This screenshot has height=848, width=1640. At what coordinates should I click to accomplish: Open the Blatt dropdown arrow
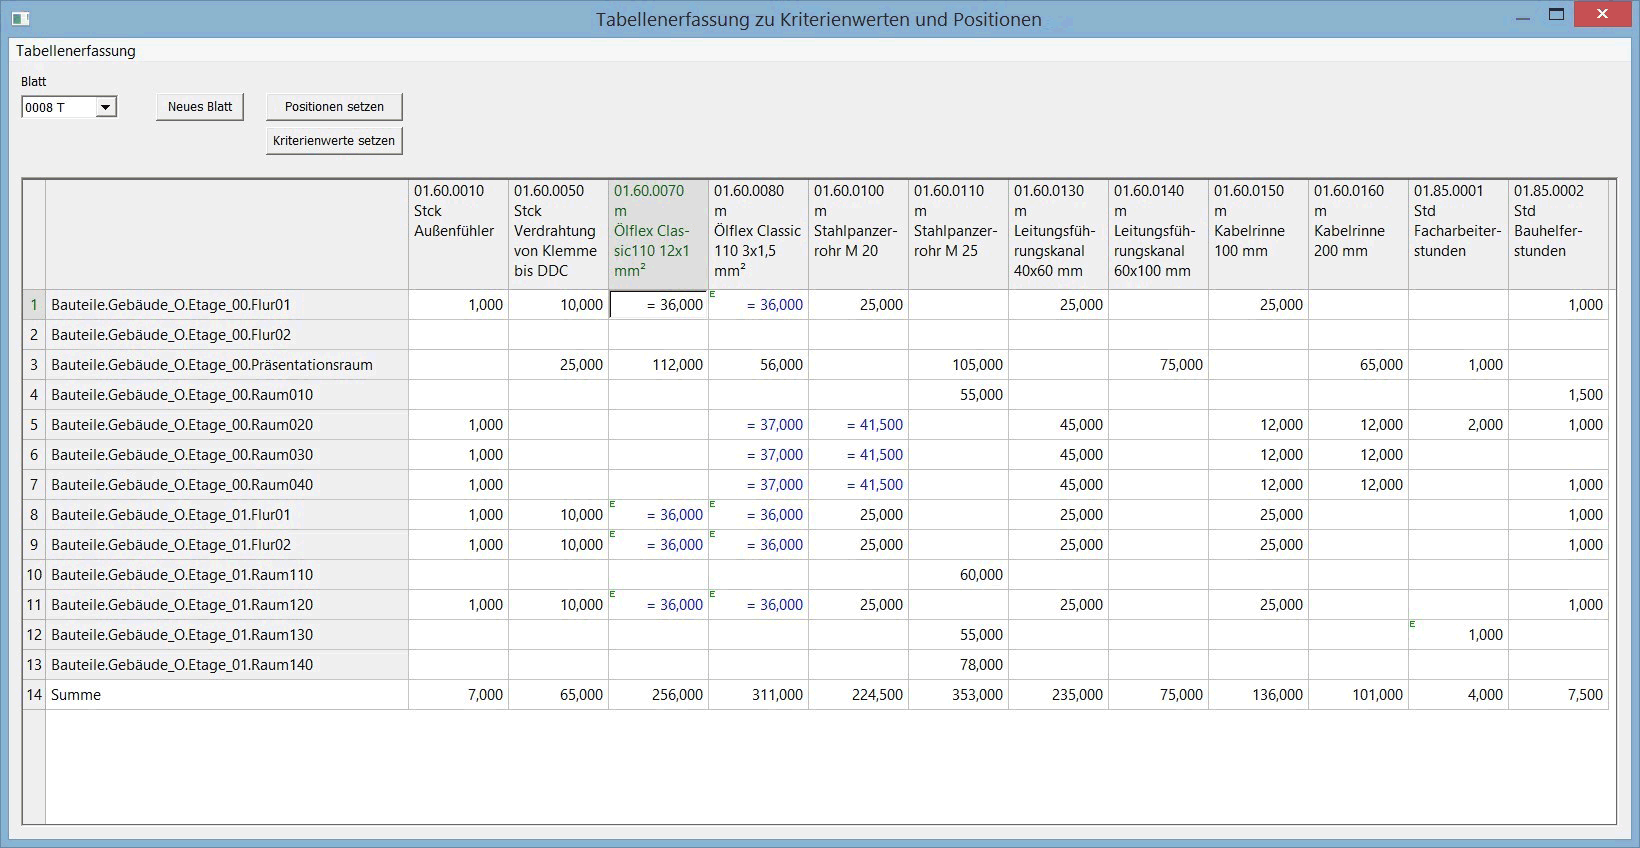point(105,107)
